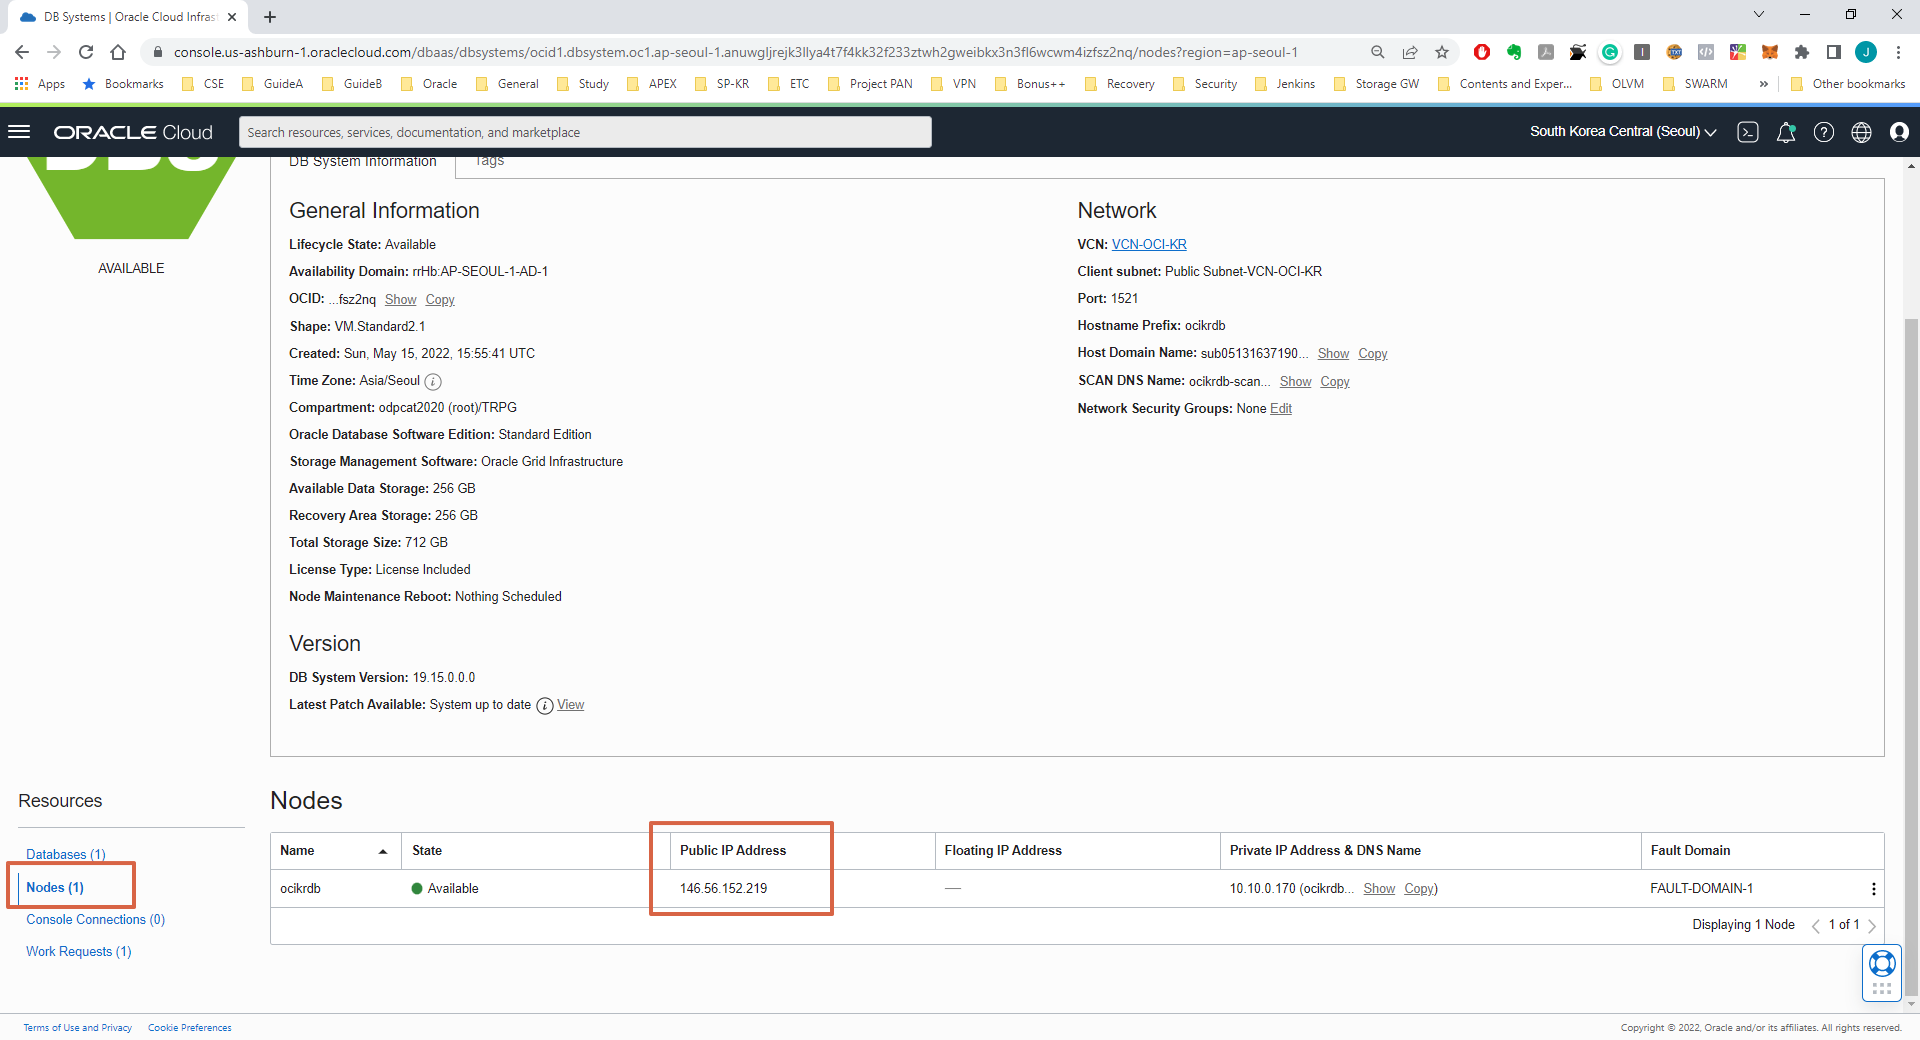
Task: Bookmark this page with star icon
Action: (1442, 52)
